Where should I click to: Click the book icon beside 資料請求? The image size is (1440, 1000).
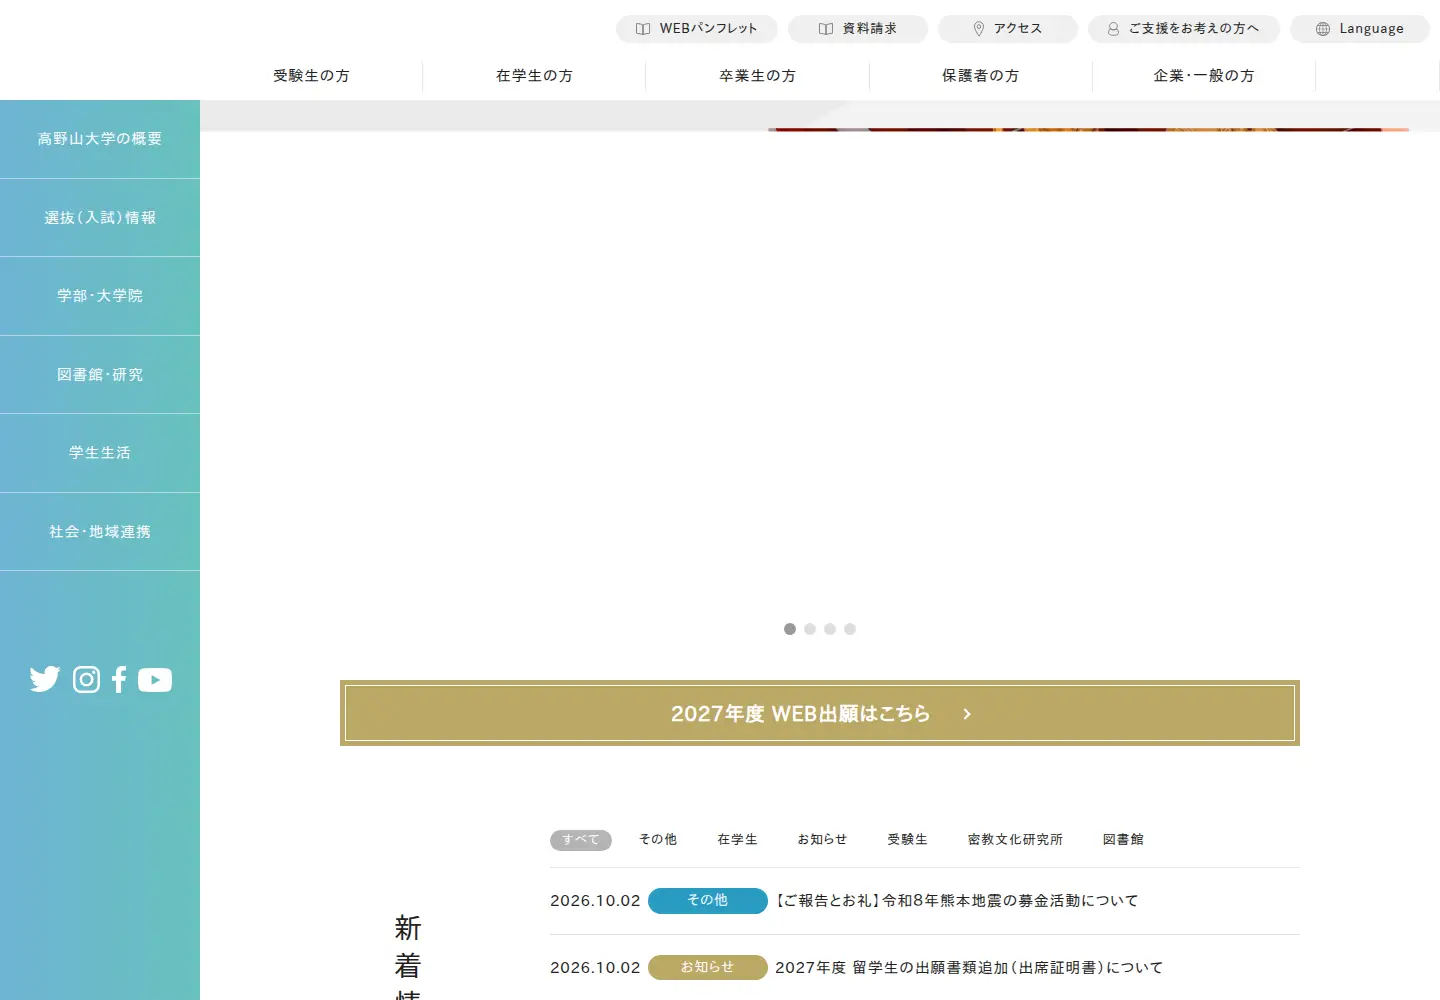point(826,29)
